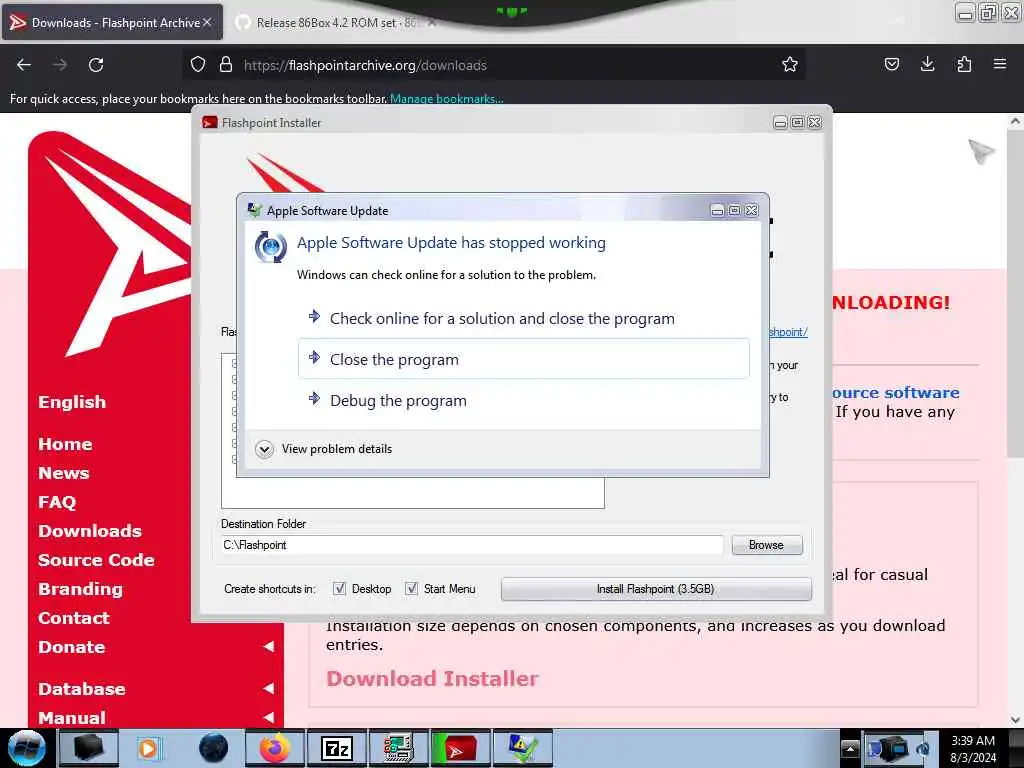
Task: Expand the Database submenu arrow
Action: pos(268,688)
